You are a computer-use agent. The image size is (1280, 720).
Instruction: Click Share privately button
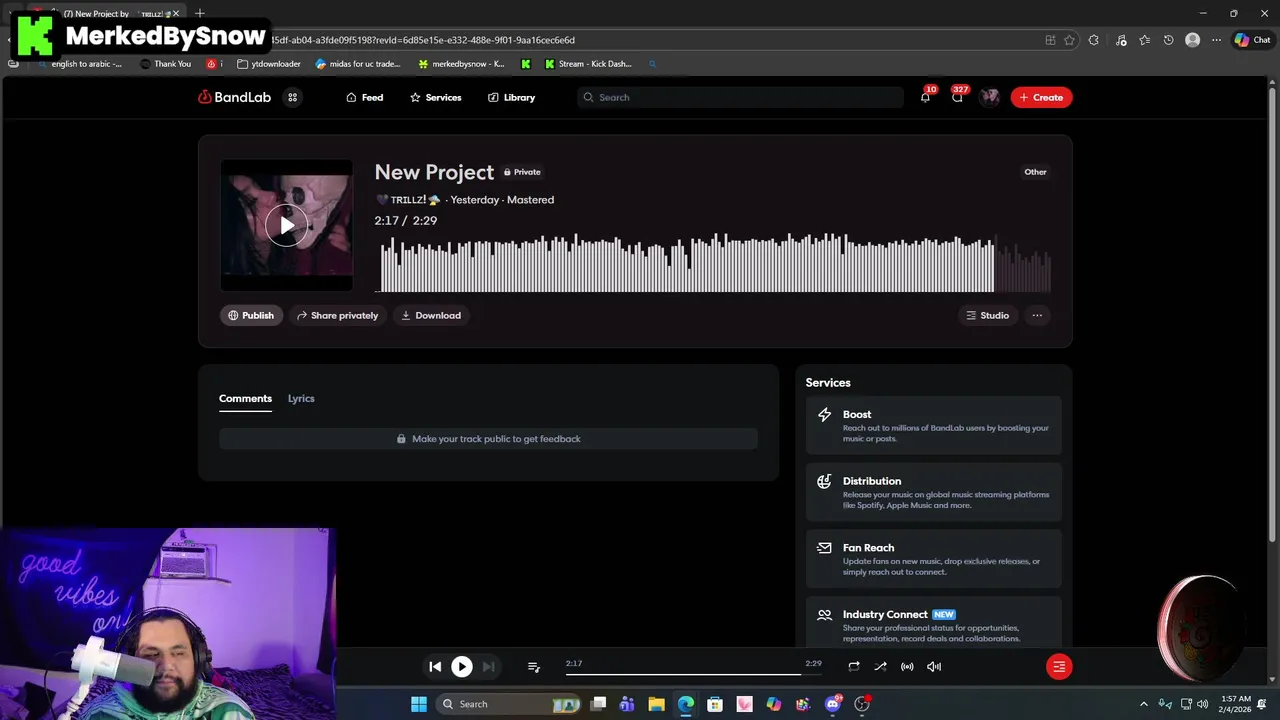[x=337, y=315]
